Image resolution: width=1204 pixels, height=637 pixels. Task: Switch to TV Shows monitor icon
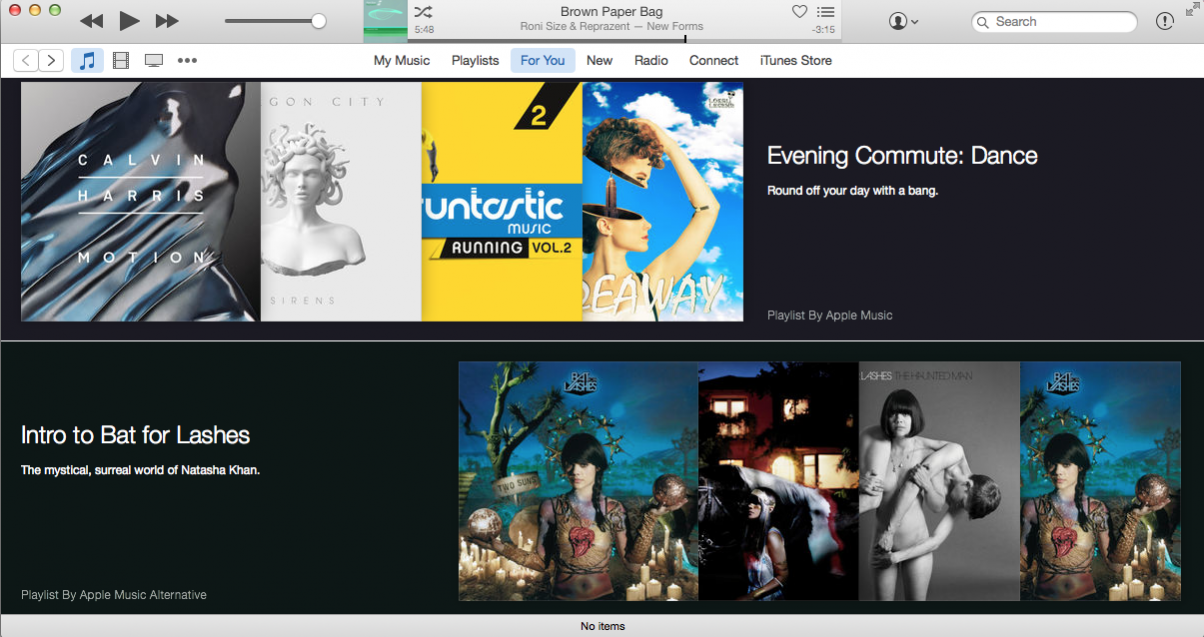154,61
